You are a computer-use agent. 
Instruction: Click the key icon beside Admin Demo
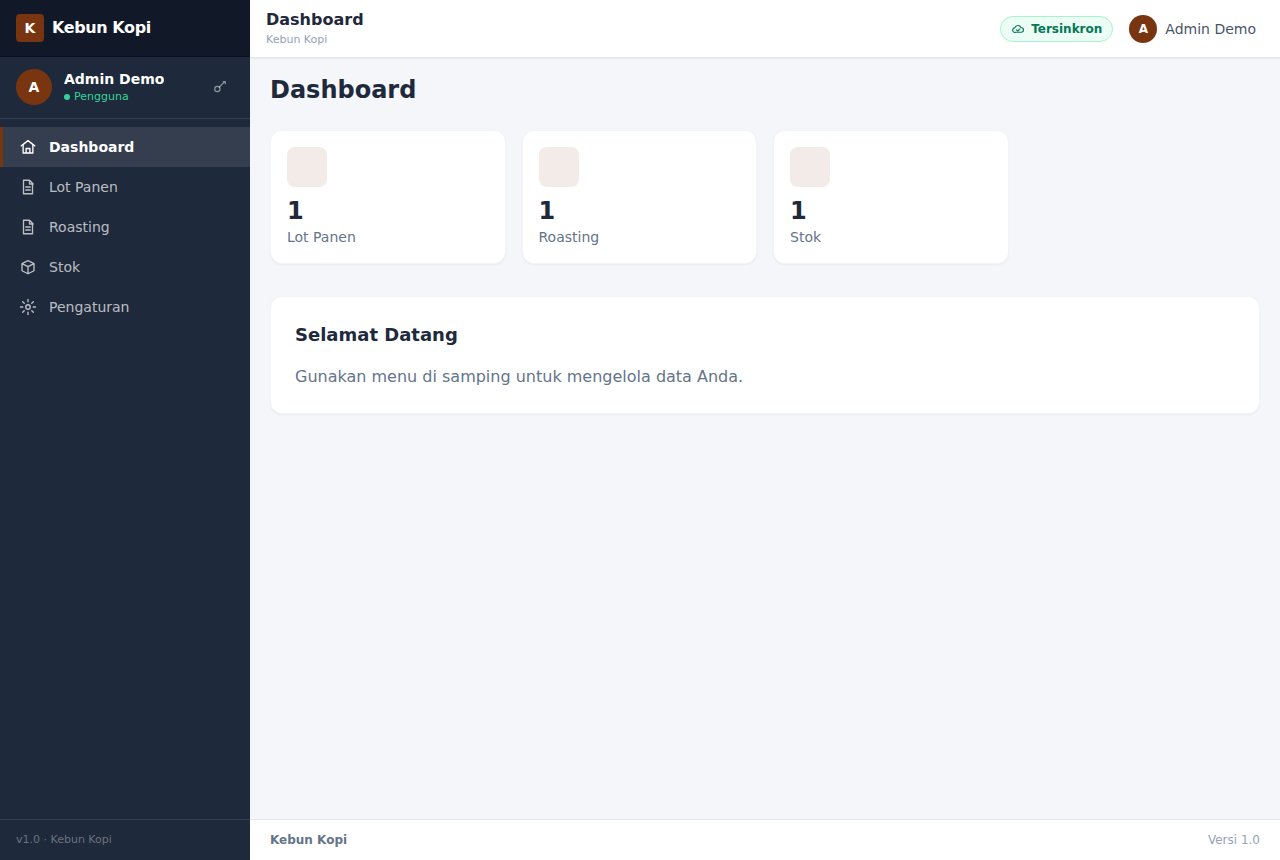tap(220, 87)
